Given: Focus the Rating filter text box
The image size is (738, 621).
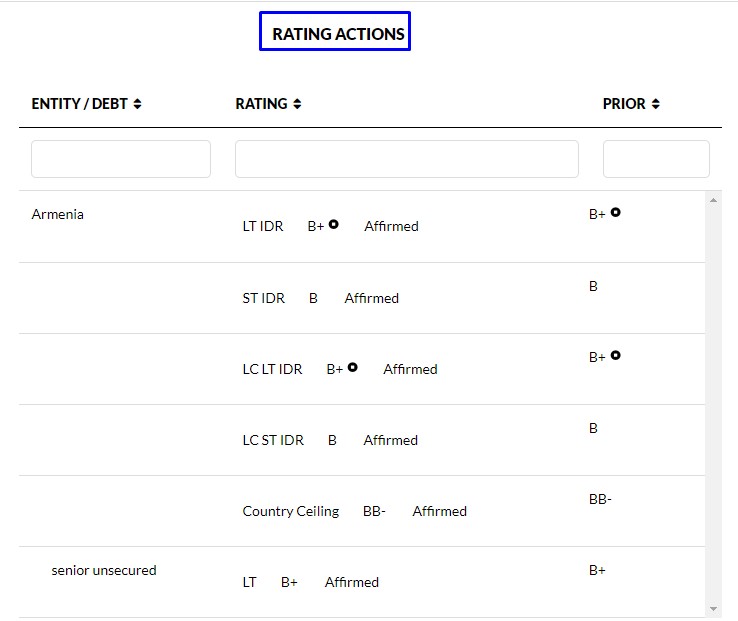Looking at the screenshot, I should pyautogui.click(x=406, y=159).
